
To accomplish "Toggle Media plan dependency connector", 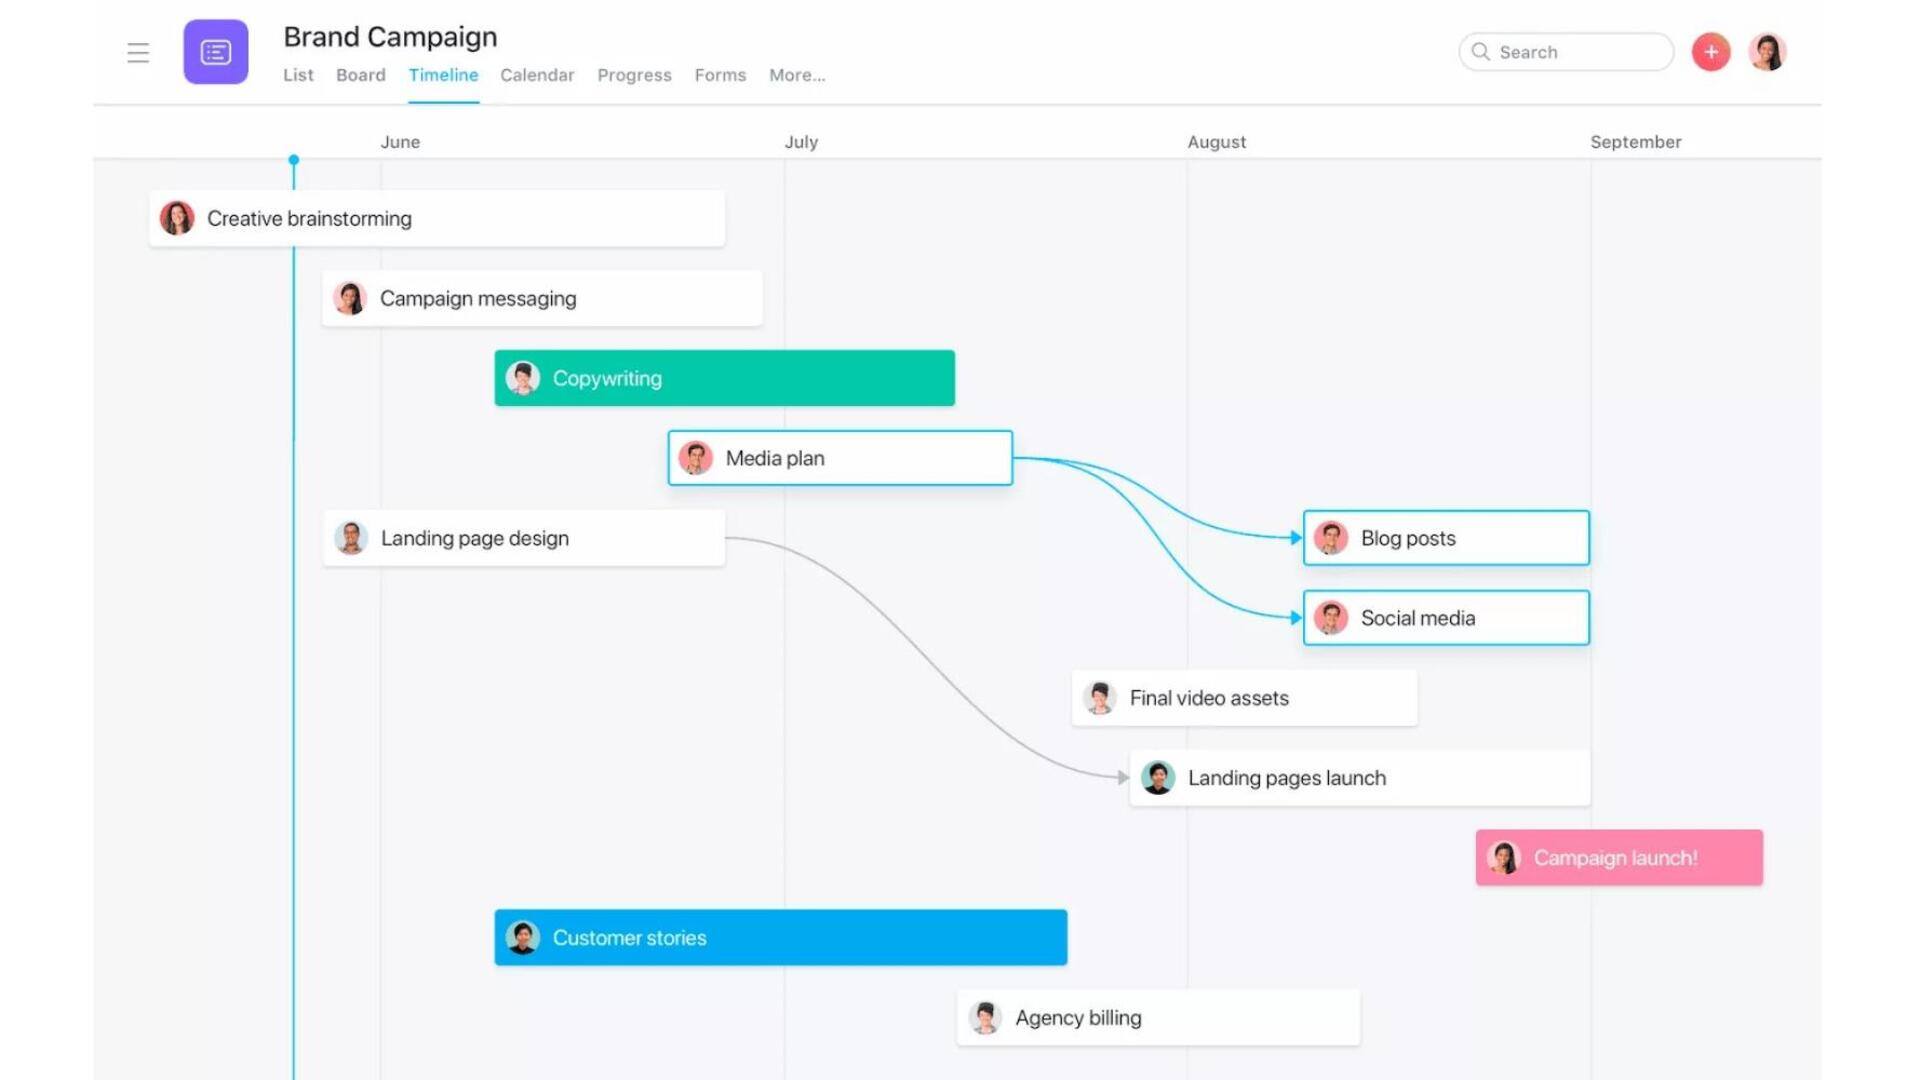I will coord(1011,456).
